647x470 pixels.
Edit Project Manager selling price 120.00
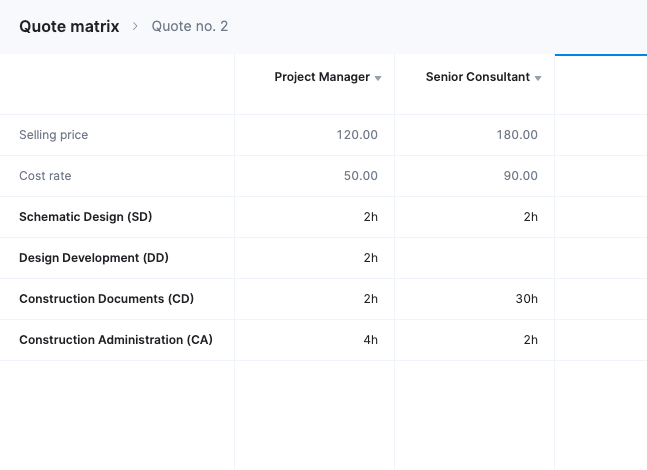pyautogui.click(x=357, y=135)
